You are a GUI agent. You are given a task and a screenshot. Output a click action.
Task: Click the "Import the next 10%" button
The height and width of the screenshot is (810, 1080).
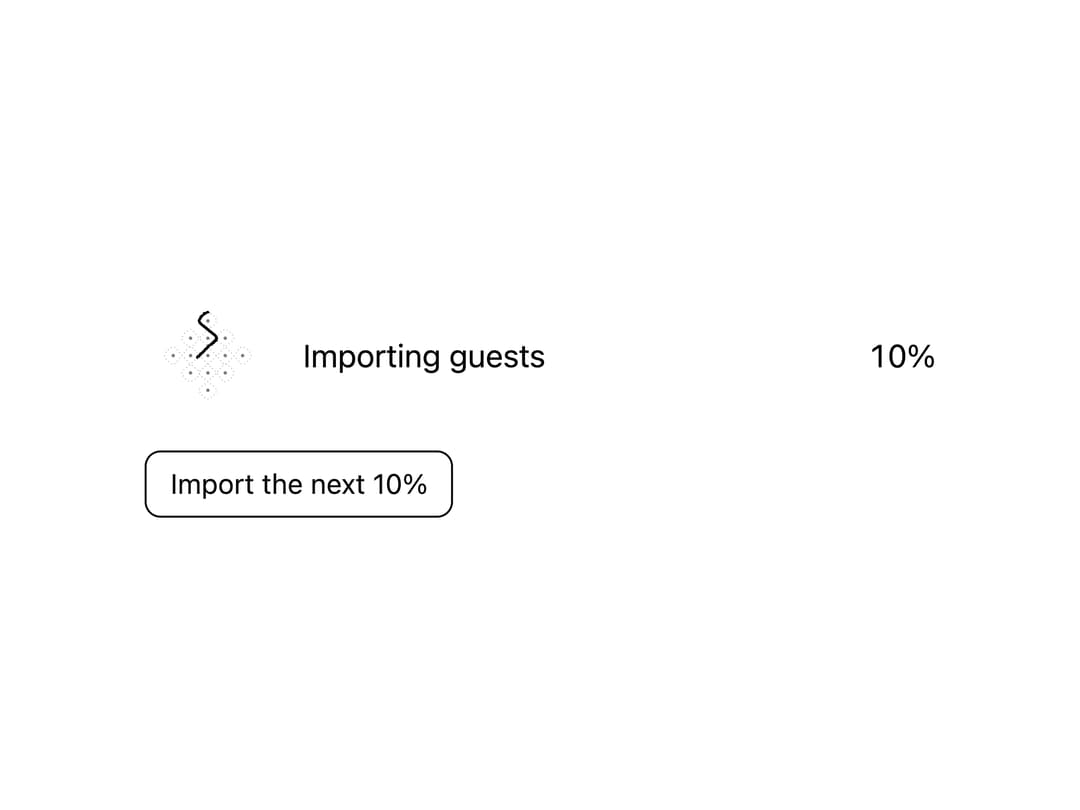point(298,484)
